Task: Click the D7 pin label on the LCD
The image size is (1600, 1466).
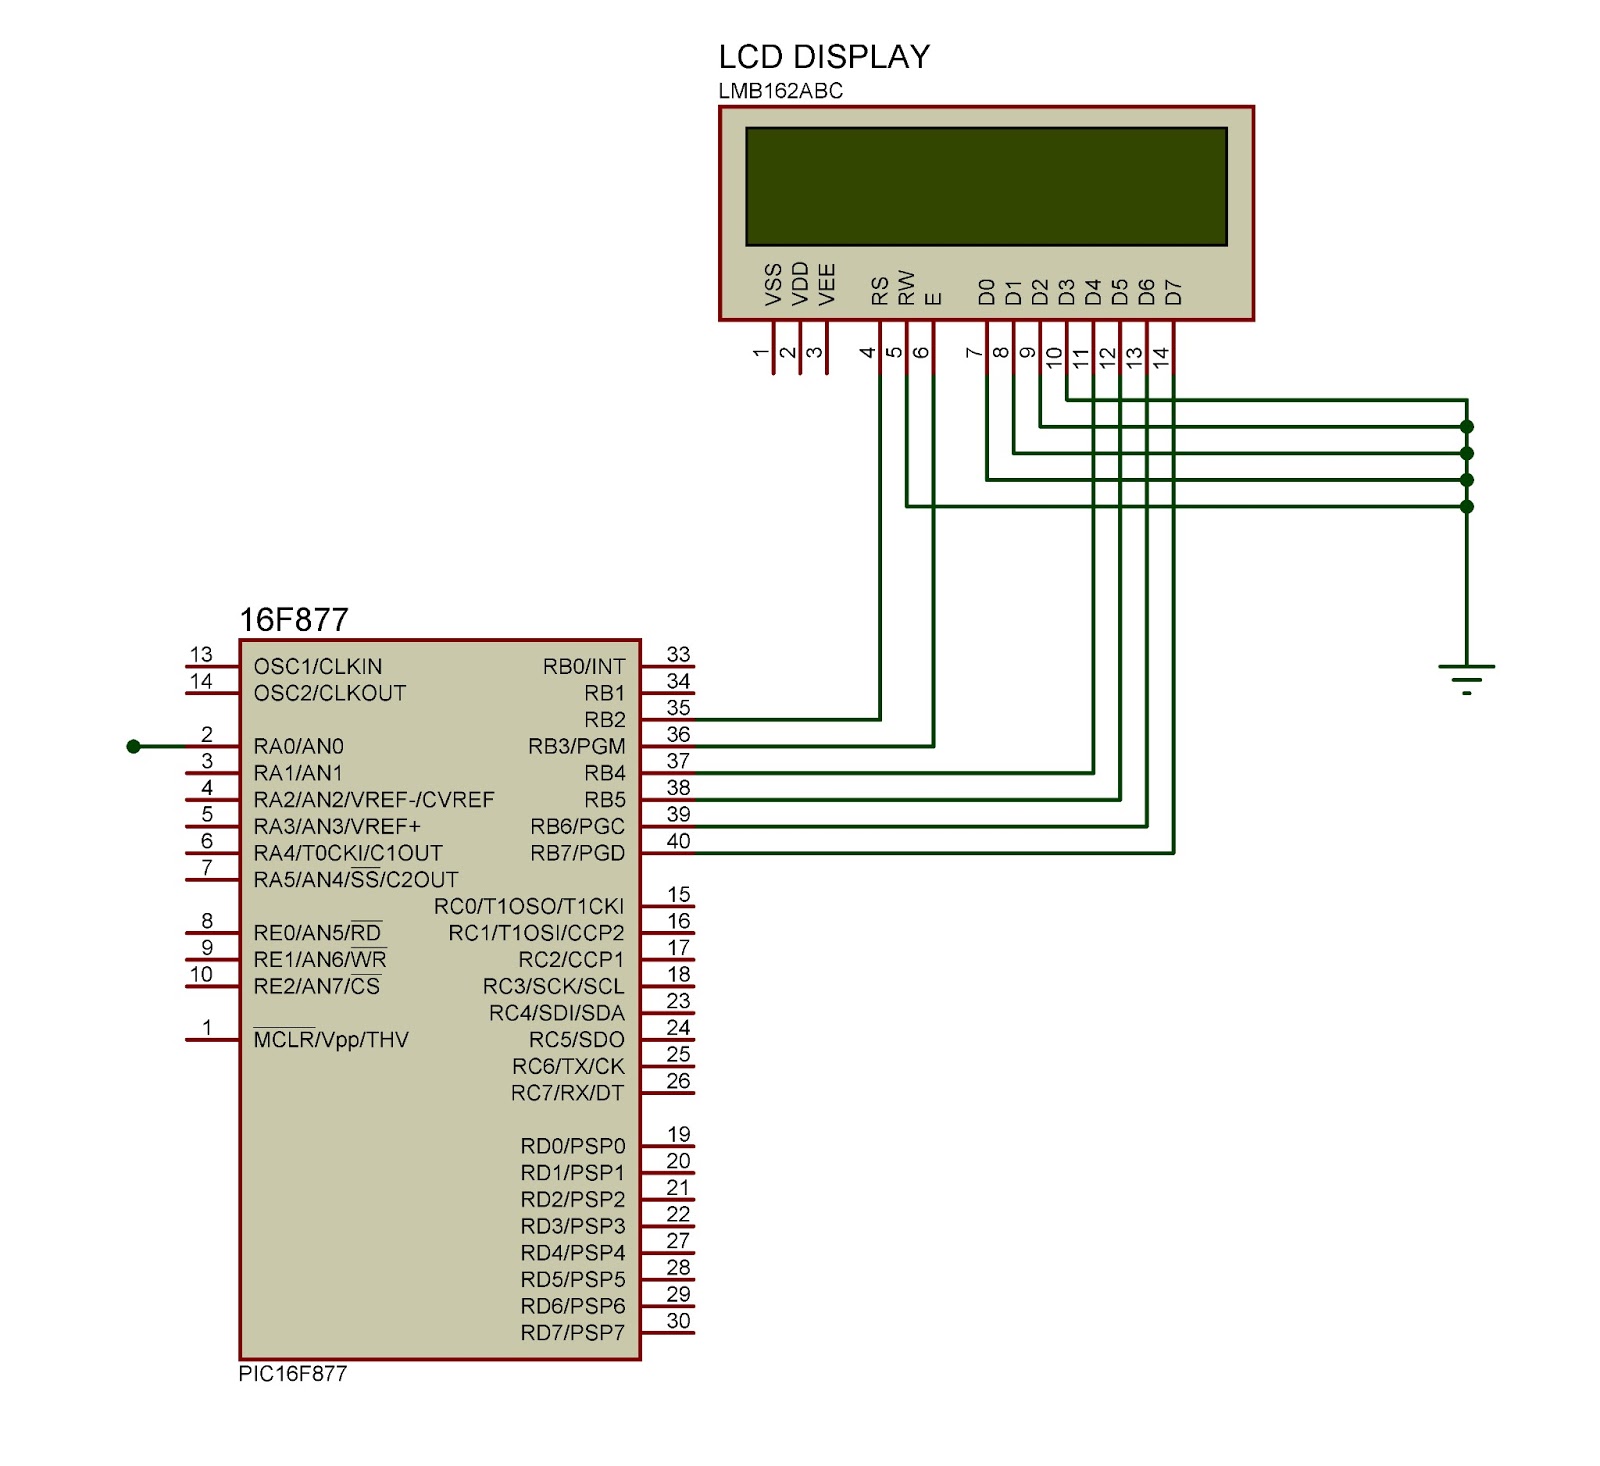Action: [x=1173, y=292]
